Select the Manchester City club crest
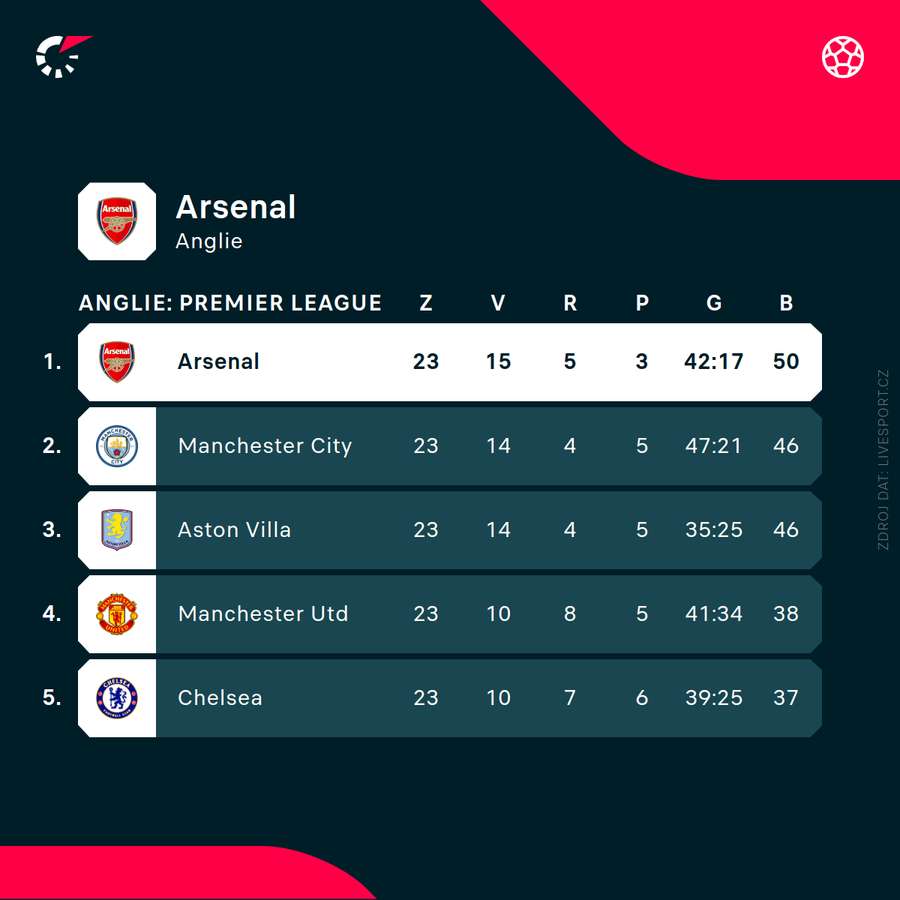The height and width of the screenshot is (900, 900). 117,446
